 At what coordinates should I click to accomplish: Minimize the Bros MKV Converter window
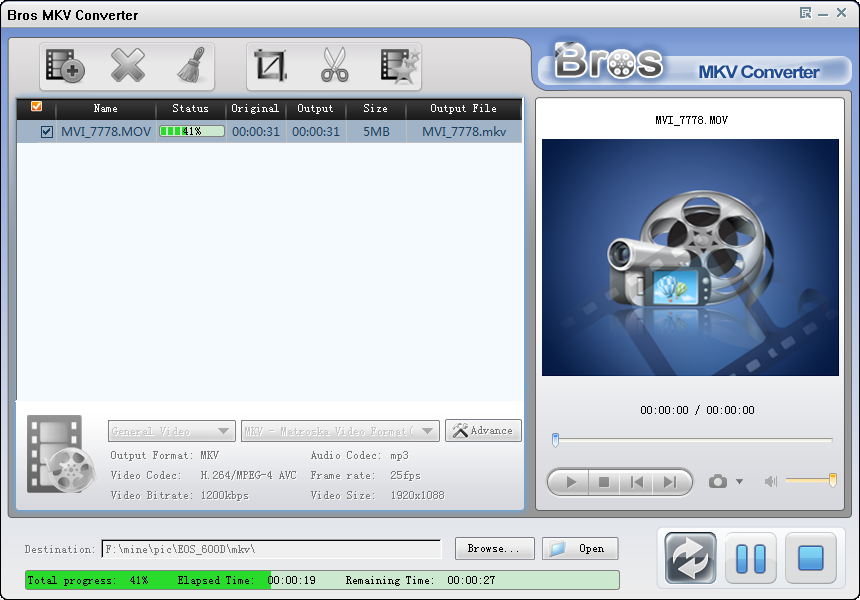point(823,13)
